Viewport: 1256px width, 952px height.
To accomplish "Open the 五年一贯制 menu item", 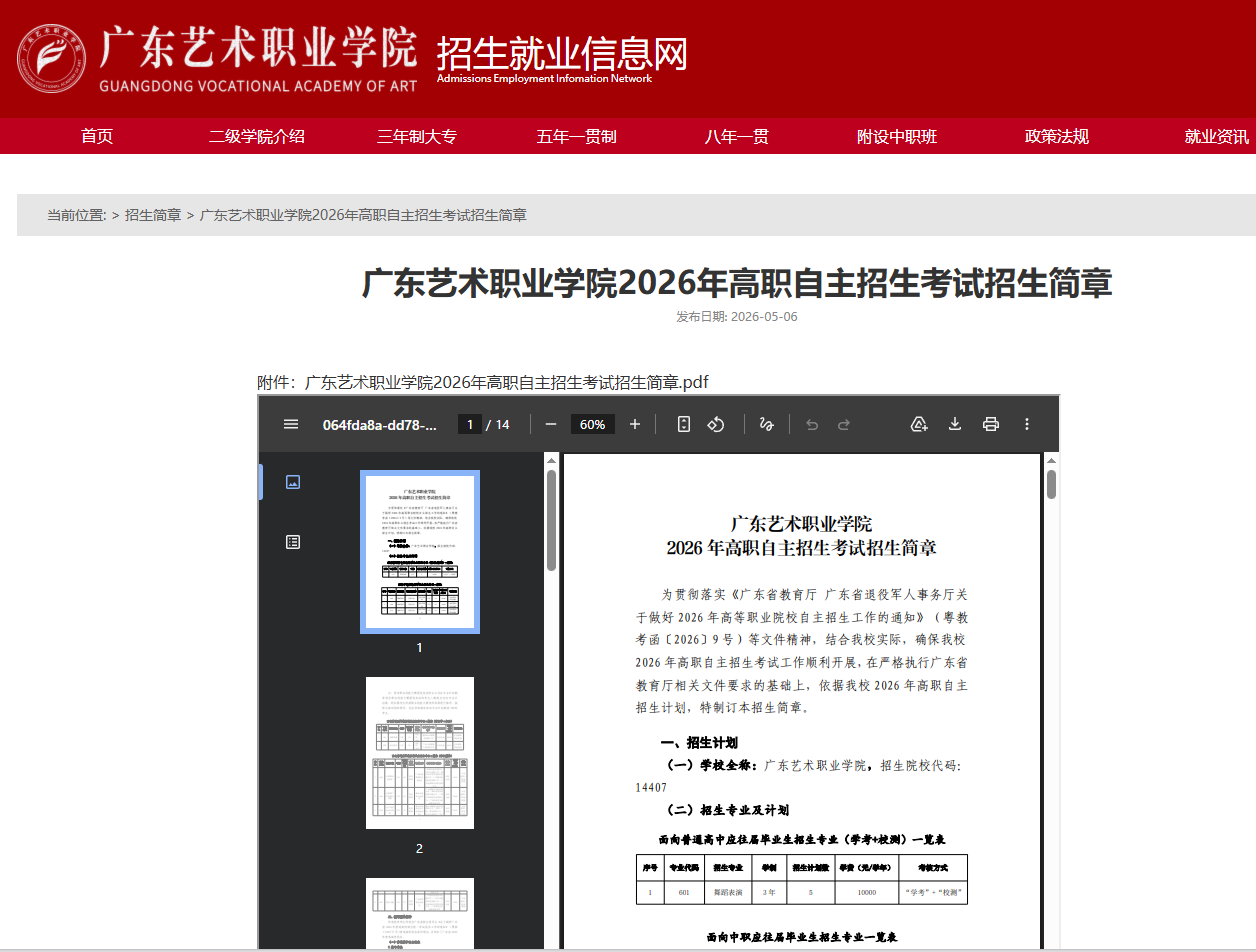I will pyautogui.click(x=577, y=137).
